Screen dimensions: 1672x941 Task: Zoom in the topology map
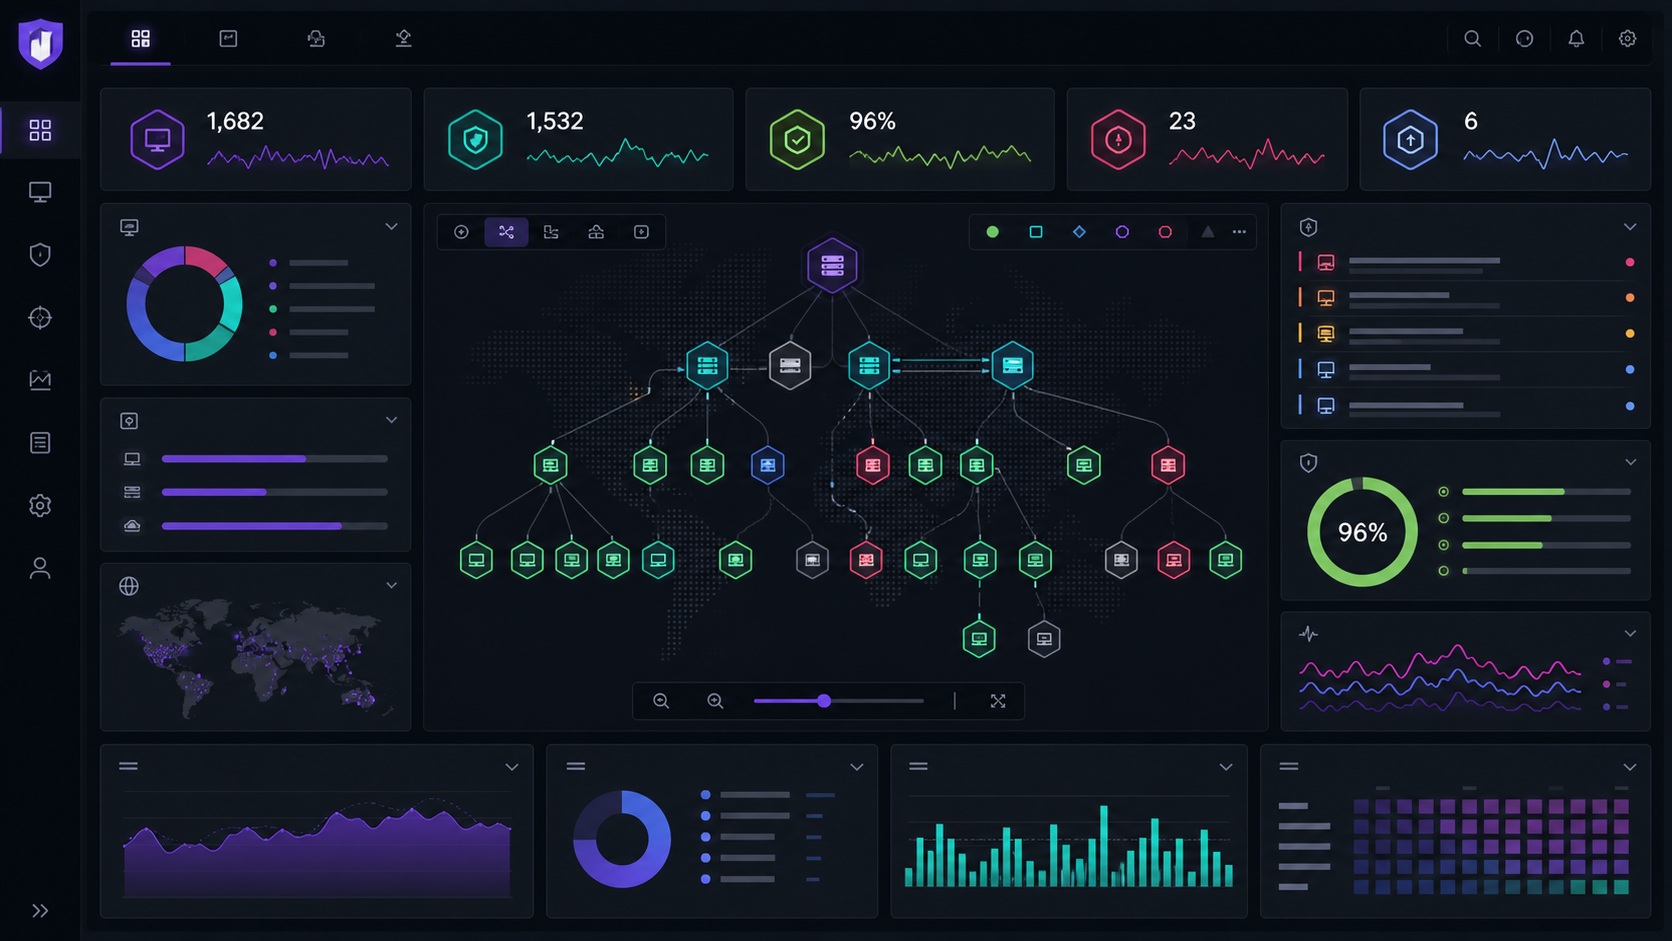point(715,701)
